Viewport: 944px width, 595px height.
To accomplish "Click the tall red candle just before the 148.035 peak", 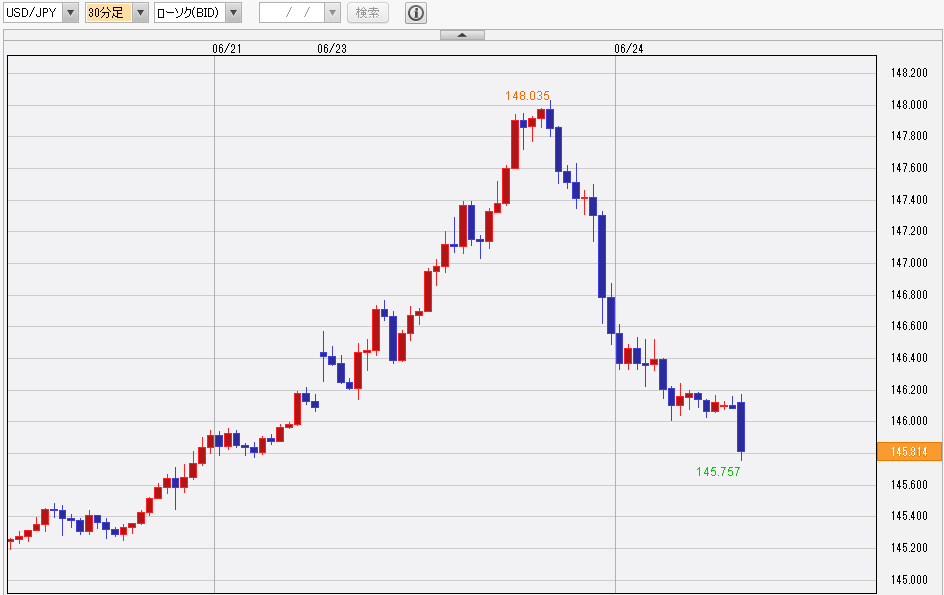I will pos(515,145).
